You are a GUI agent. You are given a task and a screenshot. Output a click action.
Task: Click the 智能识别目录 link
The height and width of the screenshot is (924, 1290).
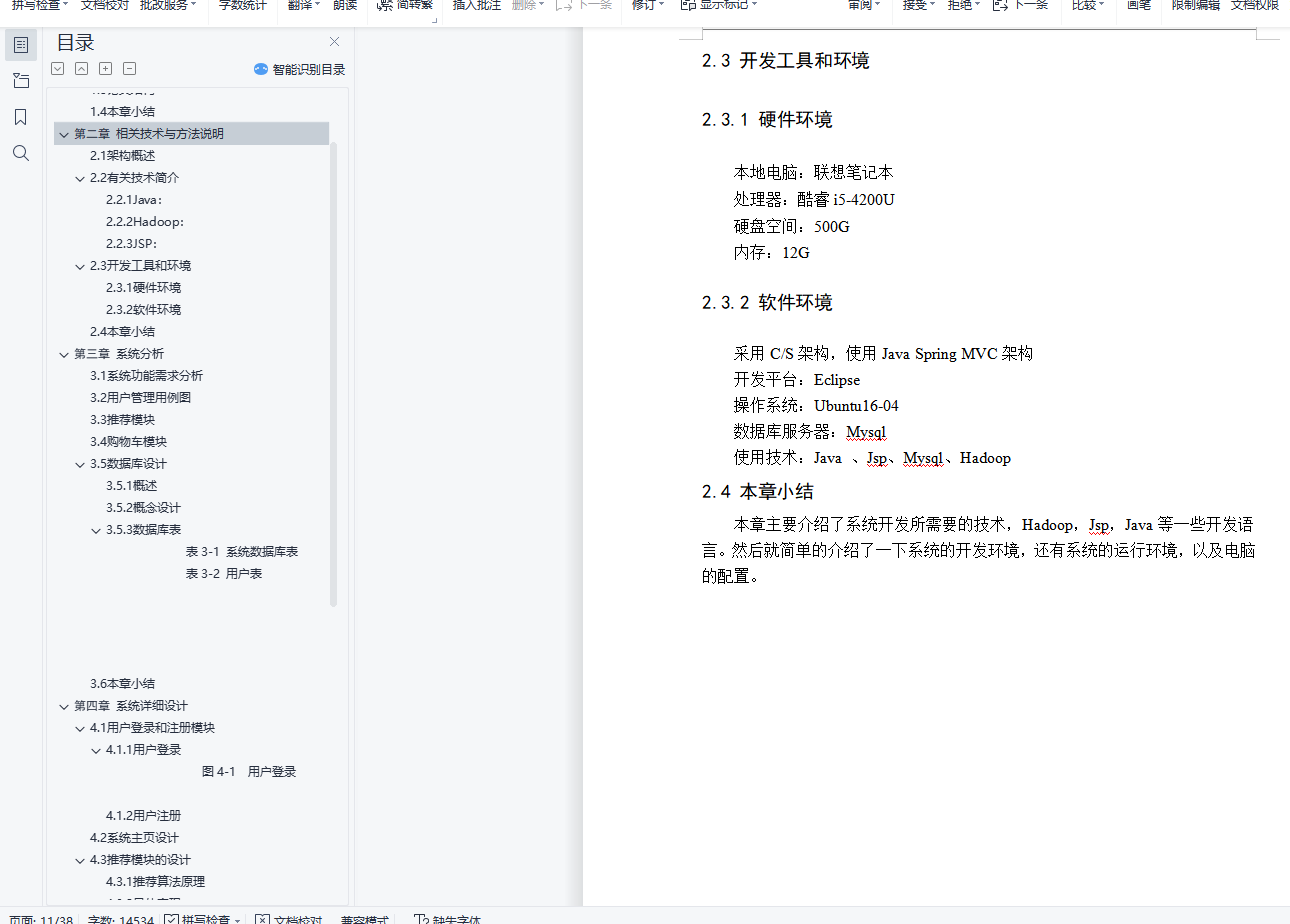coord(309,70)
